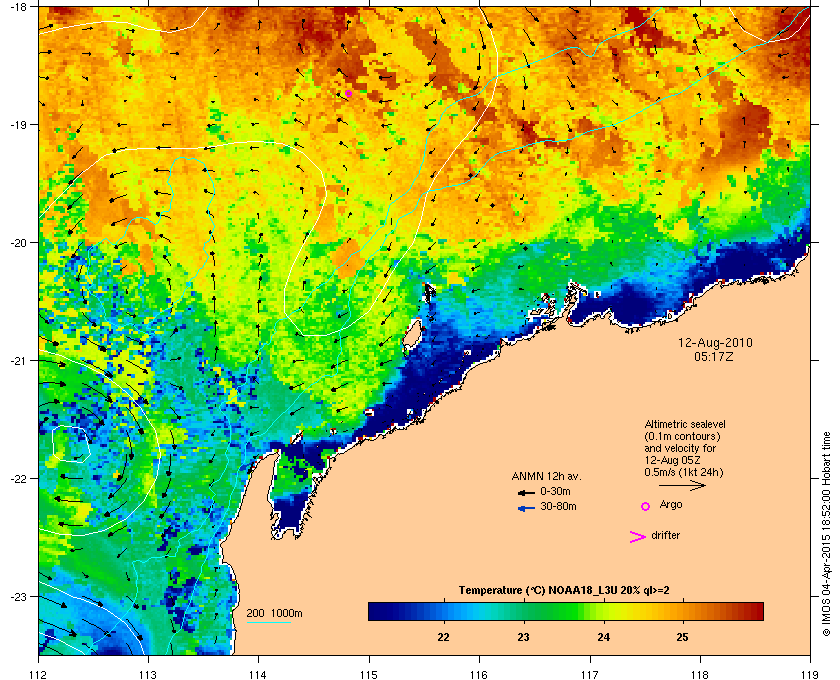
Task: Click longitude axis label 112
Action: [39, 675]
